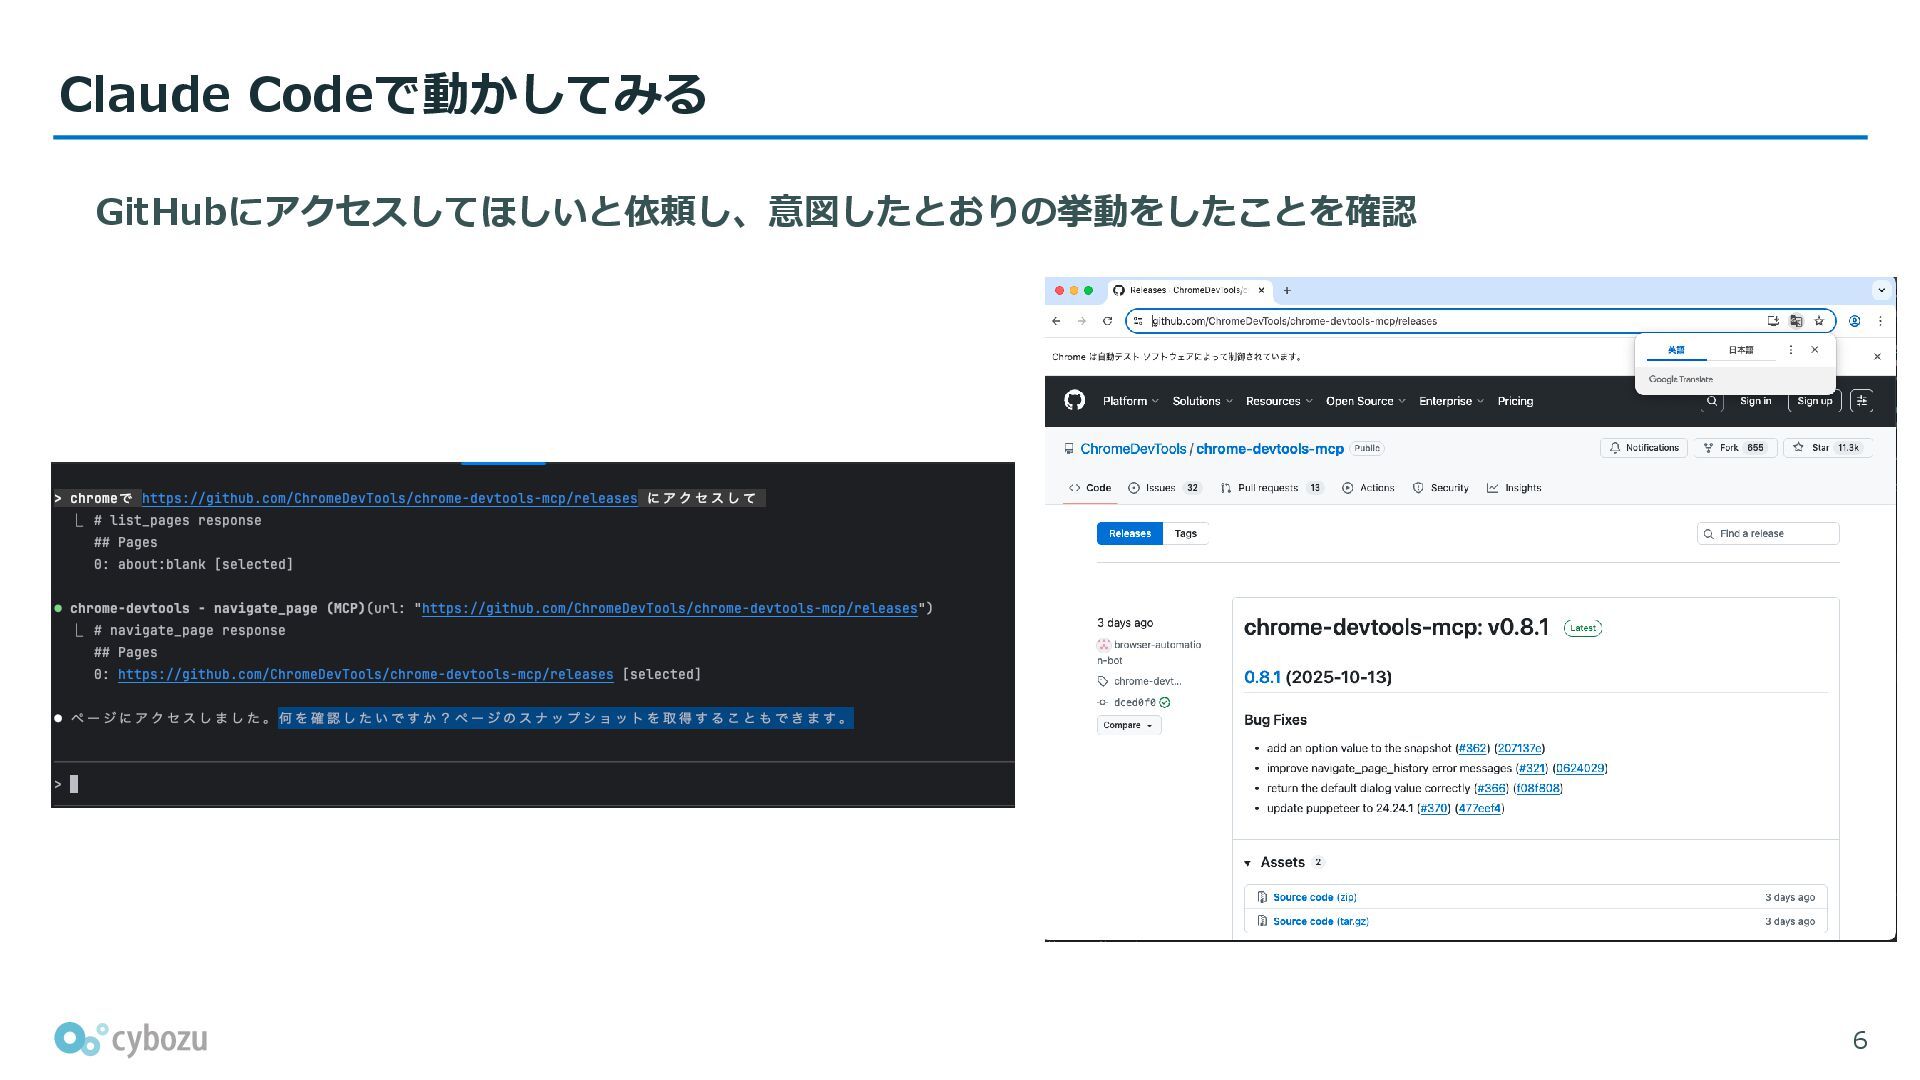Click the Google Translate icon in the address bar
Screen dimensions: 1920x1080
coord(1796,321)
